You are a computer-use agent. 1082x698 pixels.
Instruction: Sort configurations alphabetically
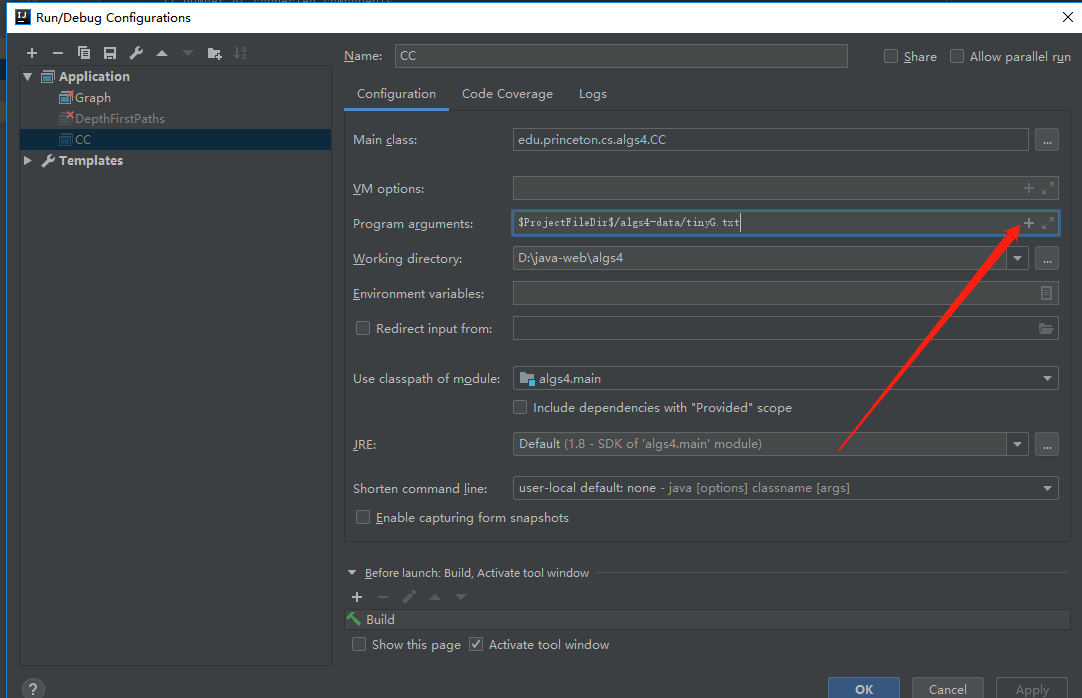pyautogui.click(x=240, y=53)
